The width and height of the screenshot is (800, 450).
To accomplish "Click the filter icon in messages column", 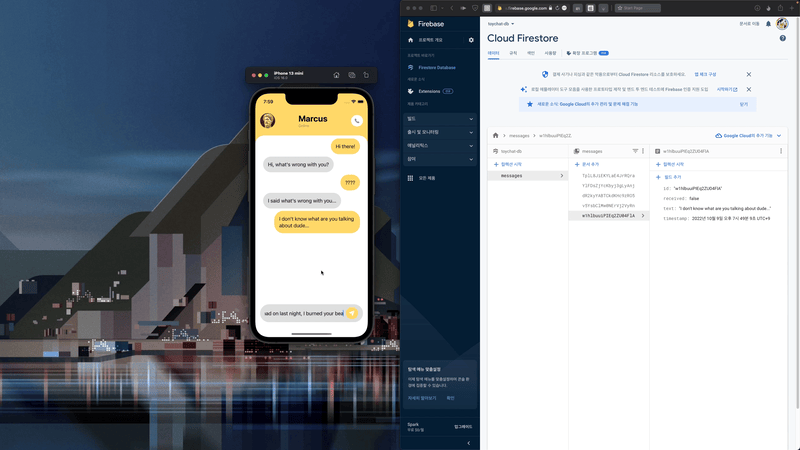I will coord(635,151).
